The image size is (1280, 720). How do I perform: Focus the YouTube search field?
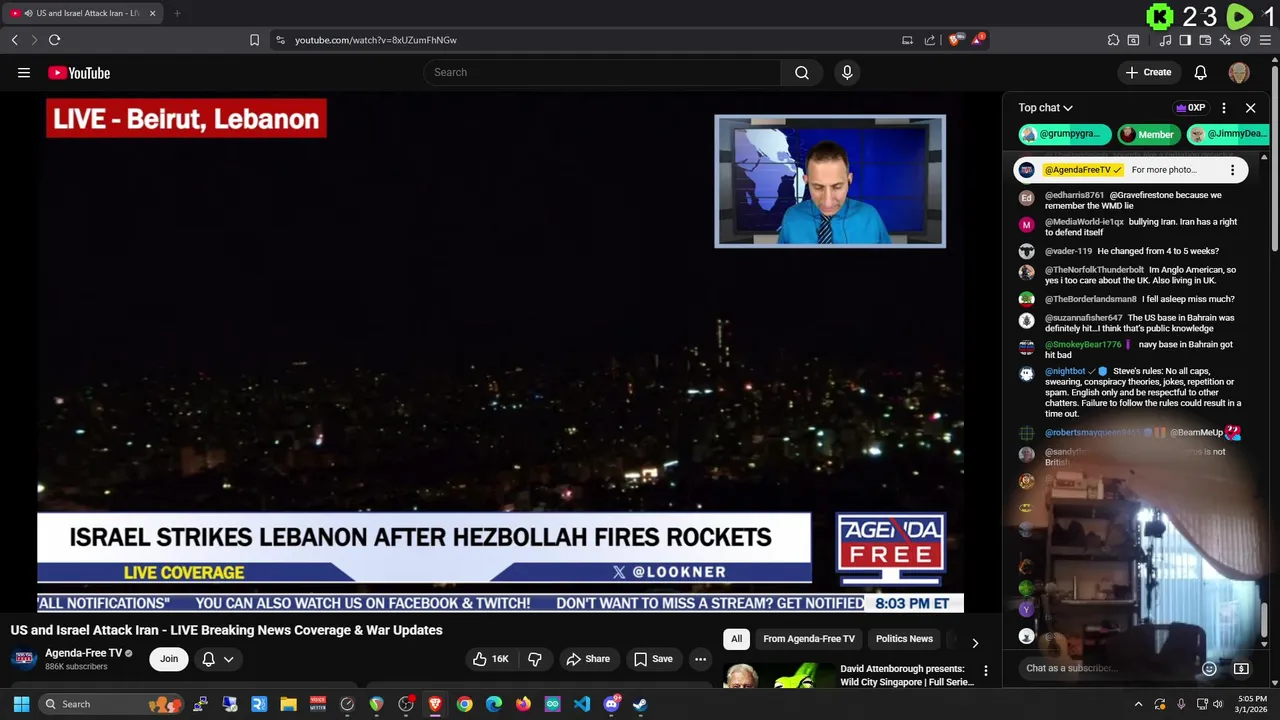pyautogui.click(x=602, y=72)
